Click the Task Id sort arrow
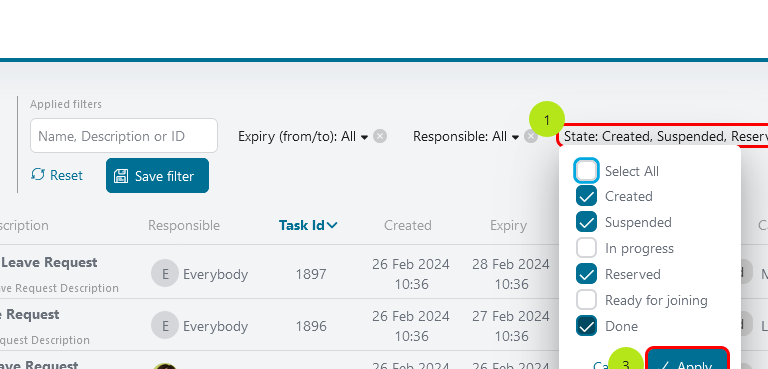Image resolution: width=768 pixels, height=369 pixels. pyautogui.click(x=332, y=225)
